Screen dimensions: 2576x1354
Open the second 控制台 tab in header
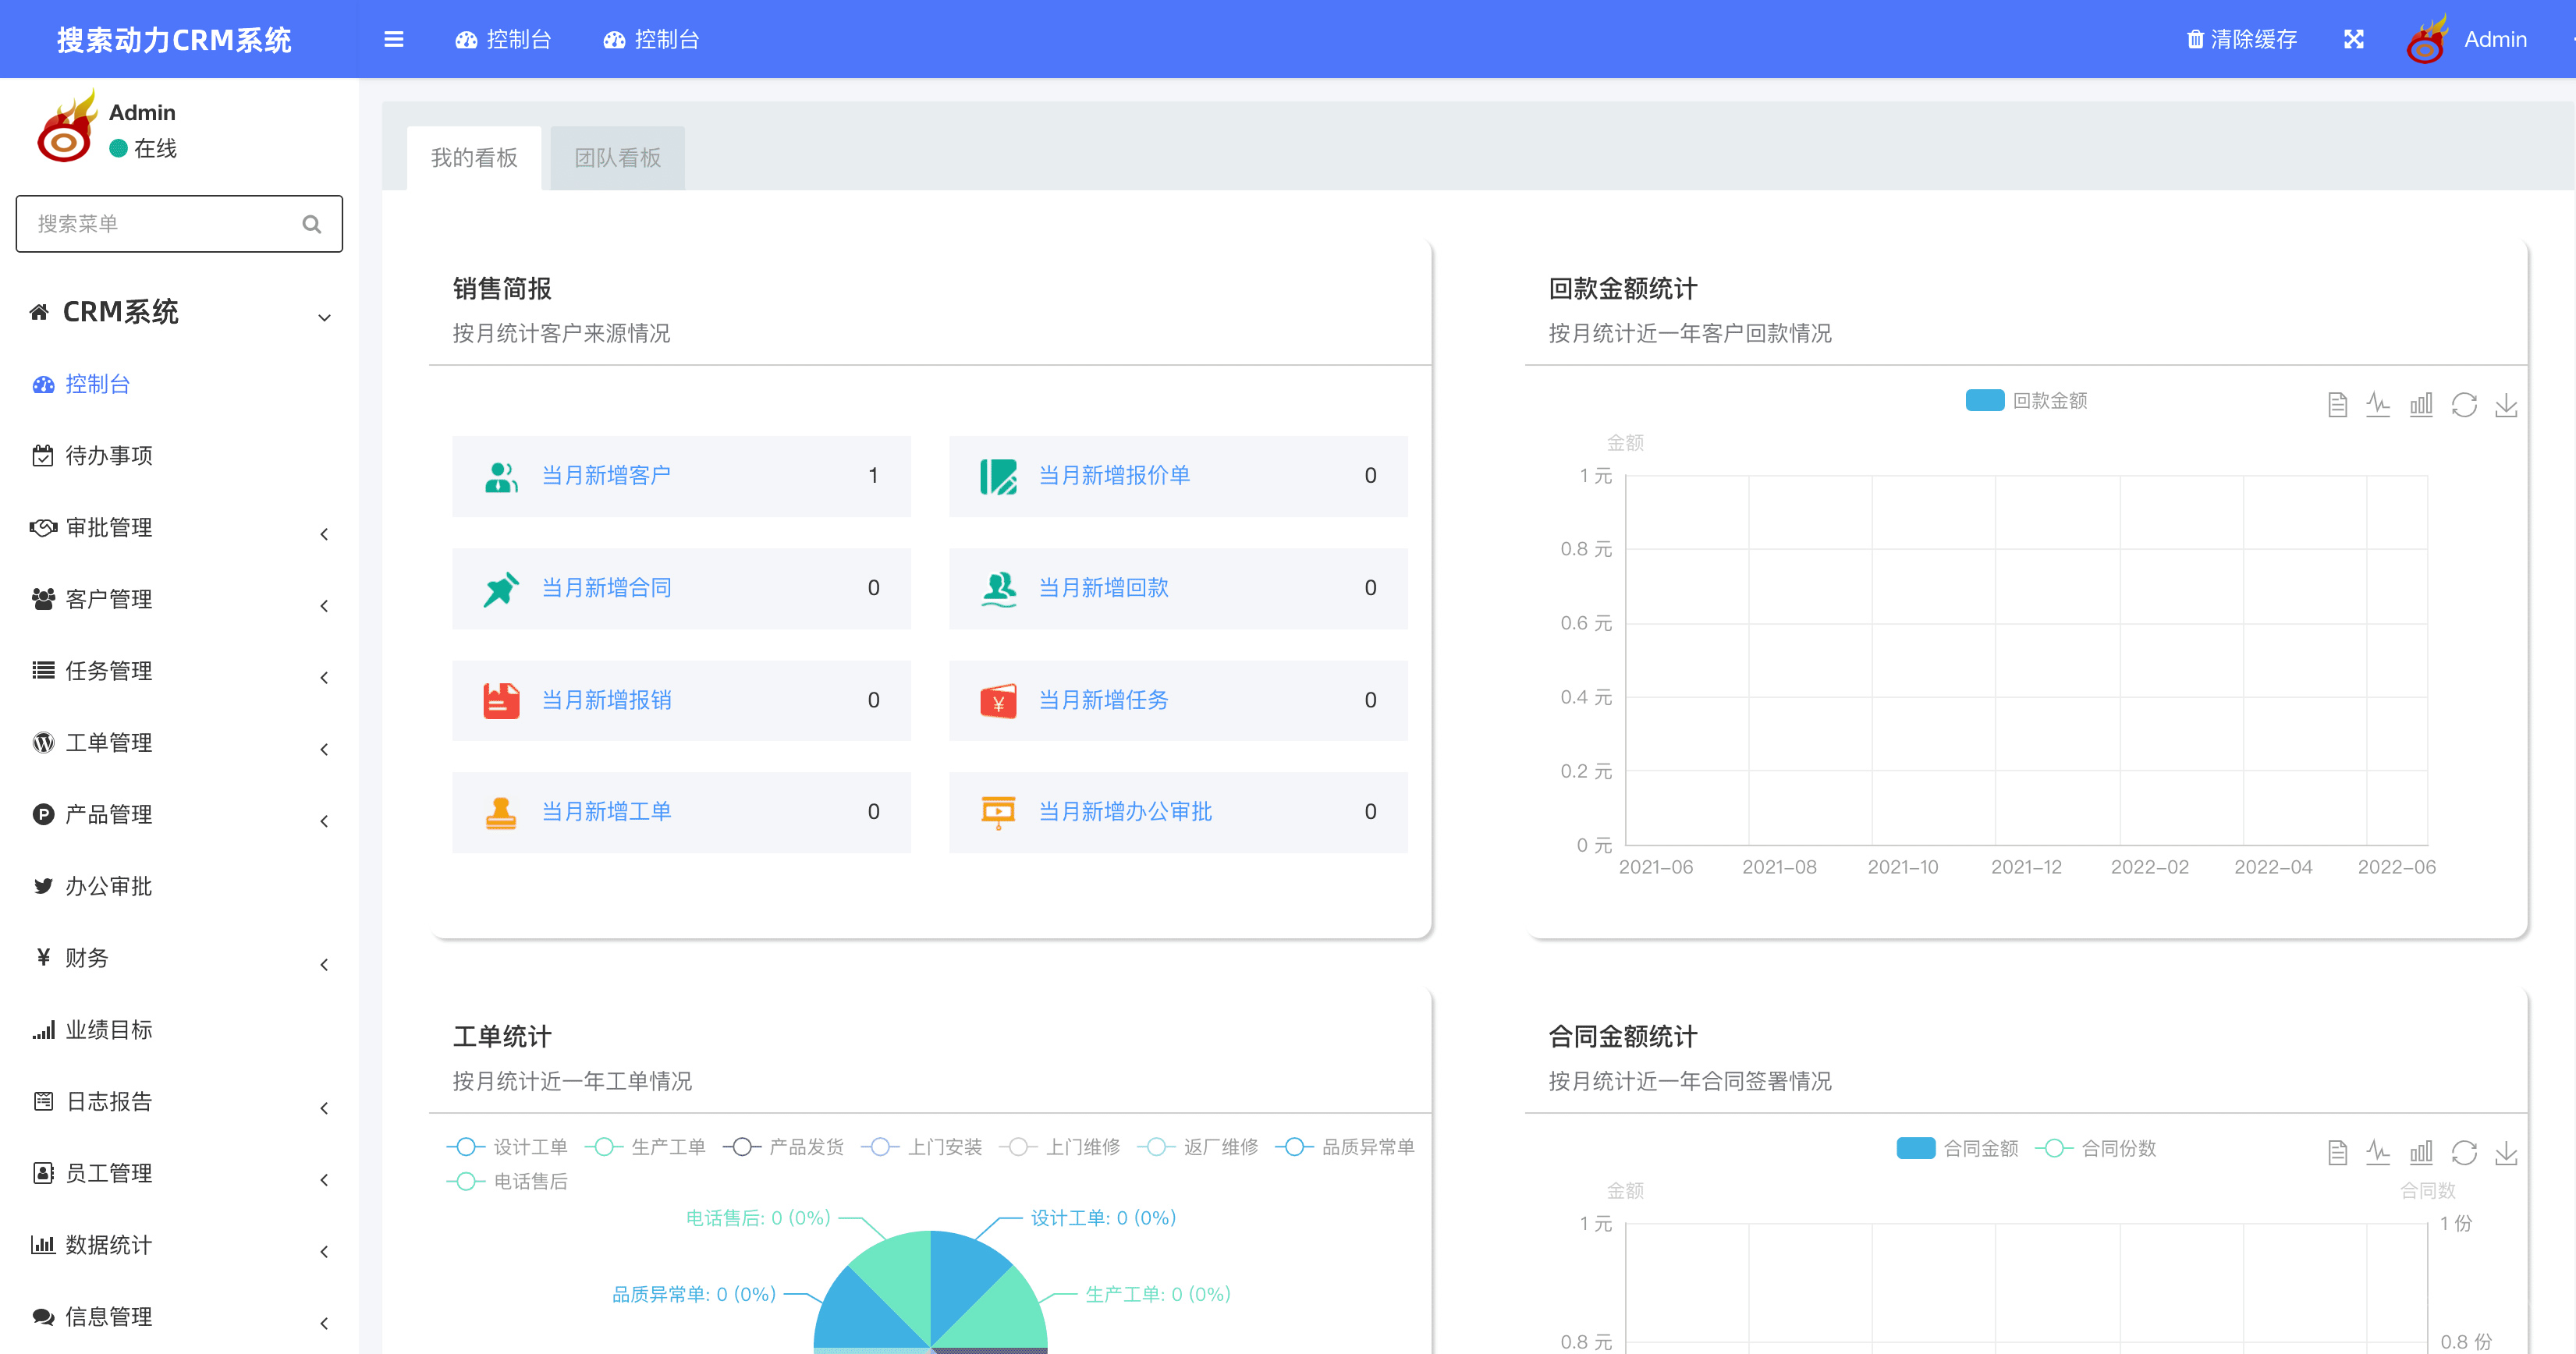tap(651, 39)
